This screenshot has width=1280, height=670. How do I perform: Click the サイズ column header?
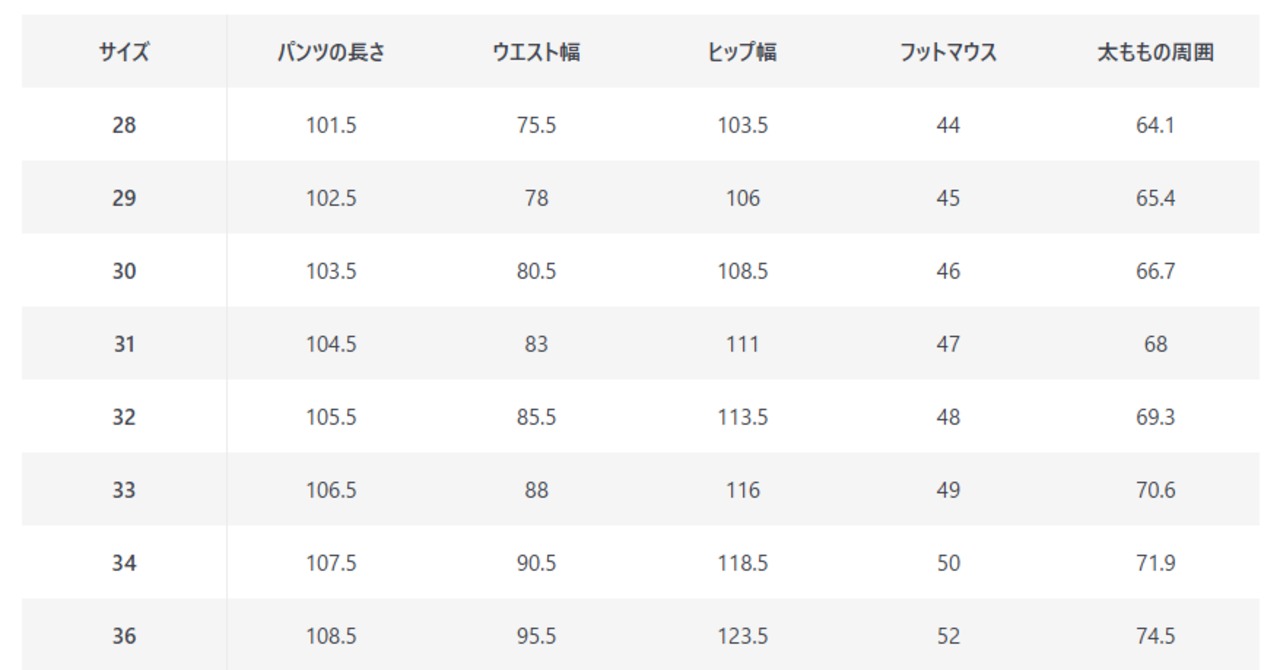point(124,53)
